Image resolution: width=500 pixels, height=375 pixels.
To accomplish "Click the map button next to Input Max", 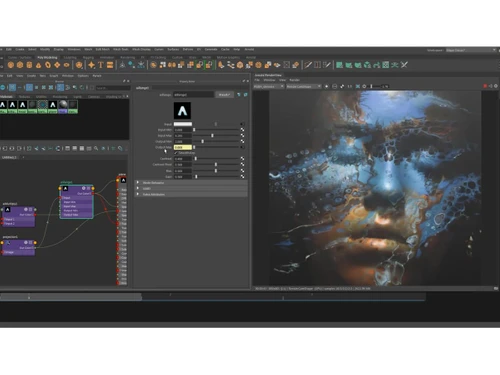I will [x=242, y=136].
